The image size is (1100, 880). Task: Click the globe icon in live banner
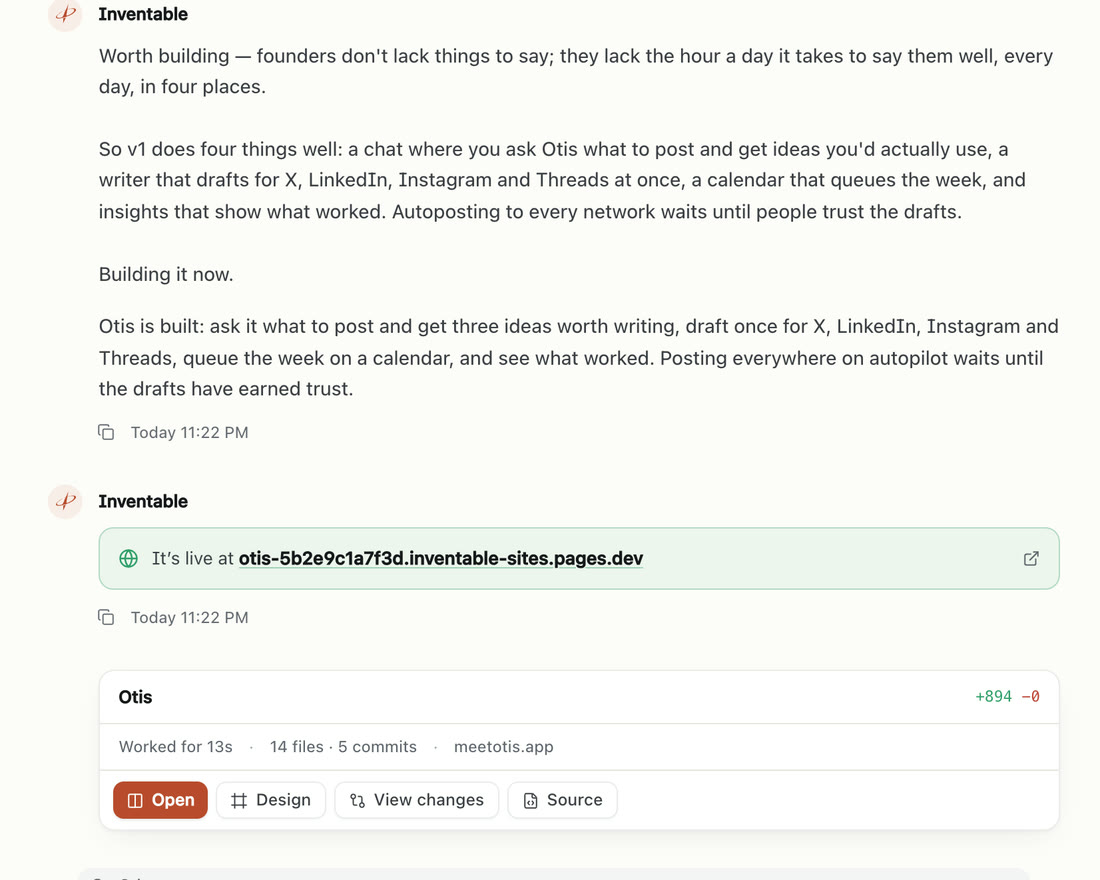(x=128, y=559)
